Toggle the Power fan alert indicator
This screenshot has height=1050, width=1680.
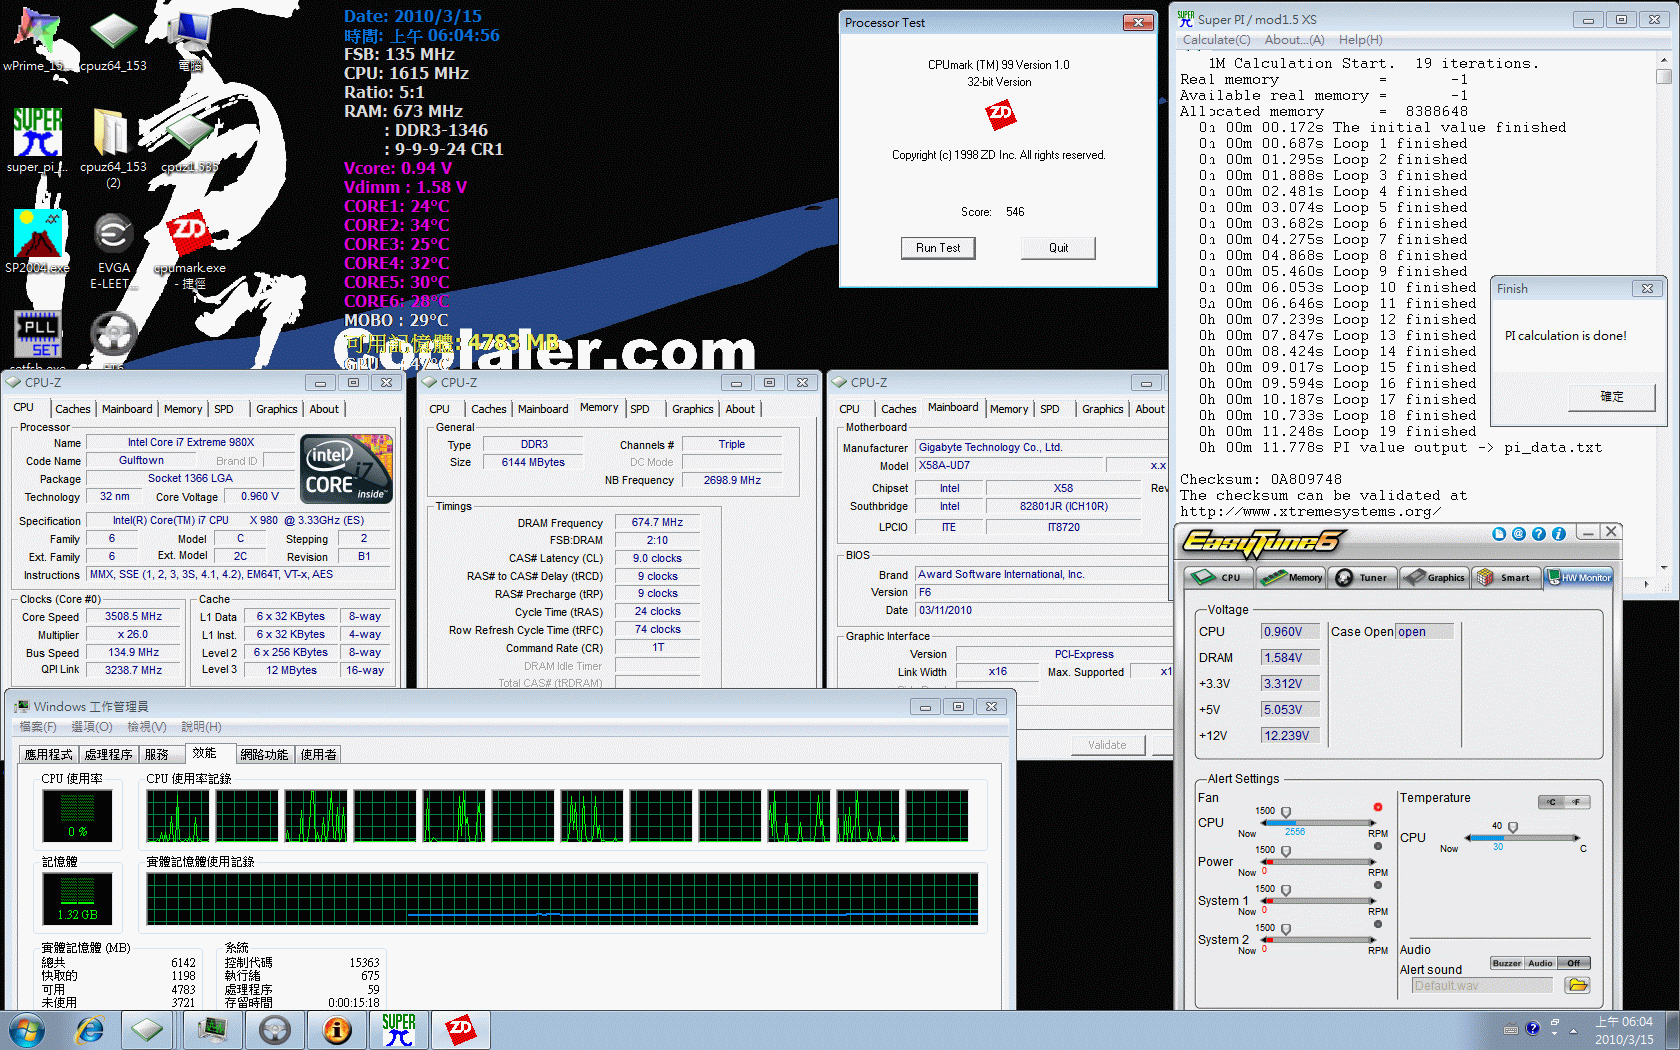1378,846
